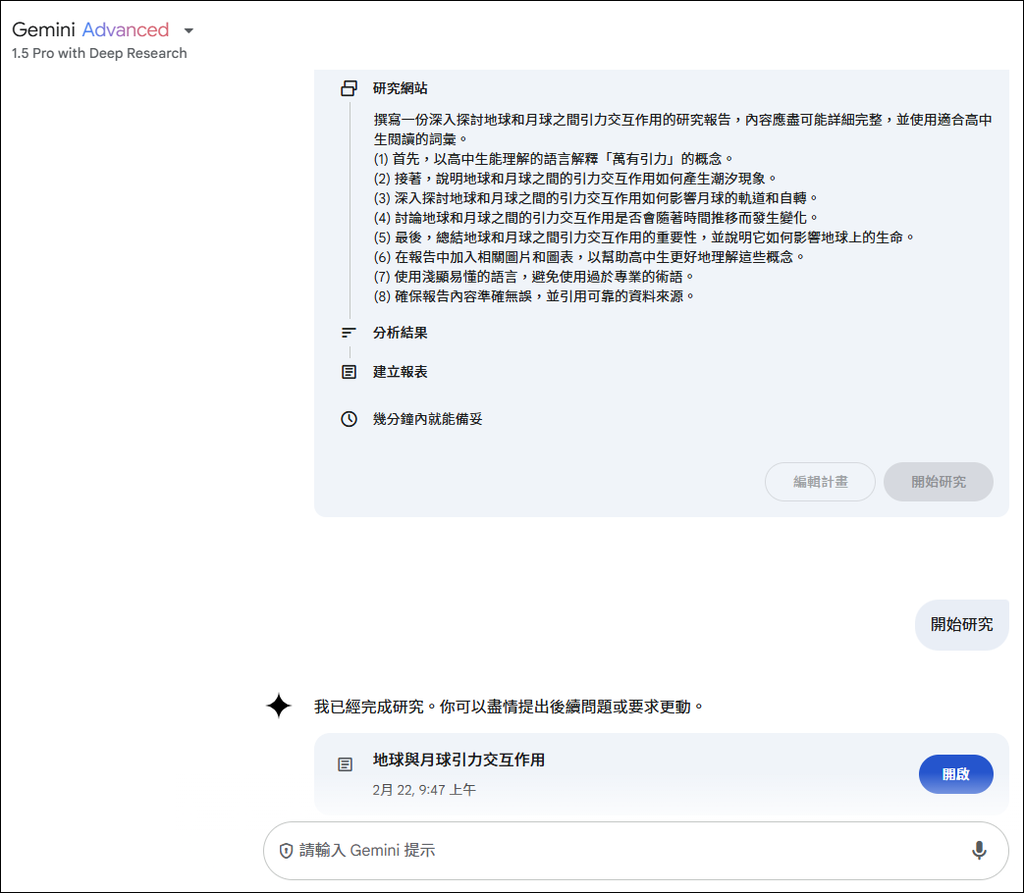Click plan step (6) about 圖片和圖表

[x=589, y=257]
